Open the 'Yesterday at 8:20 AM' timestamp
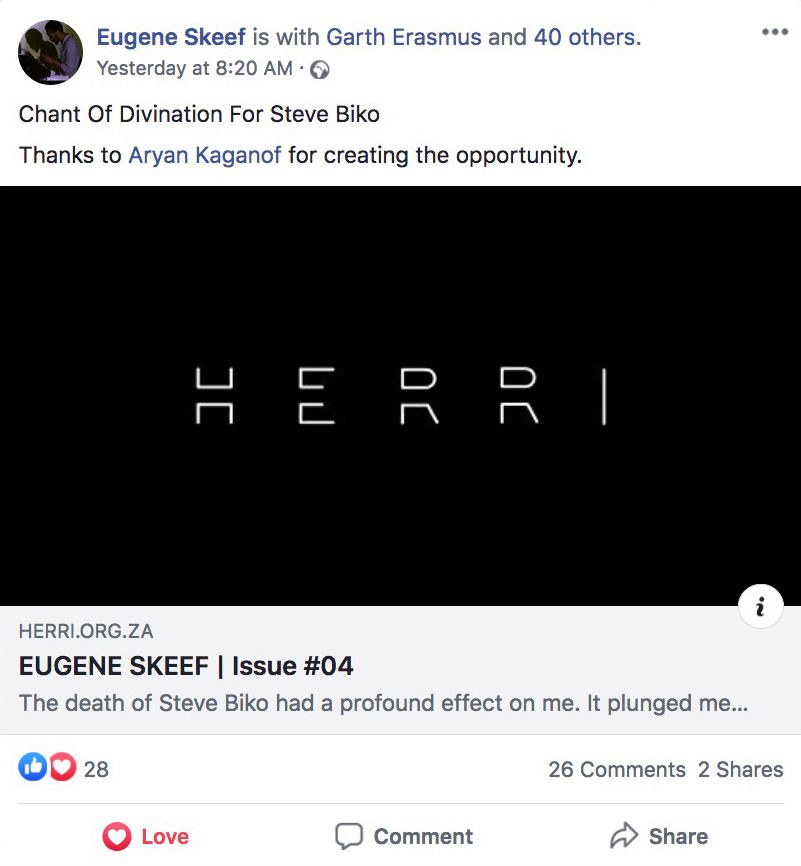Screen dimensions: 801x866 194,68
